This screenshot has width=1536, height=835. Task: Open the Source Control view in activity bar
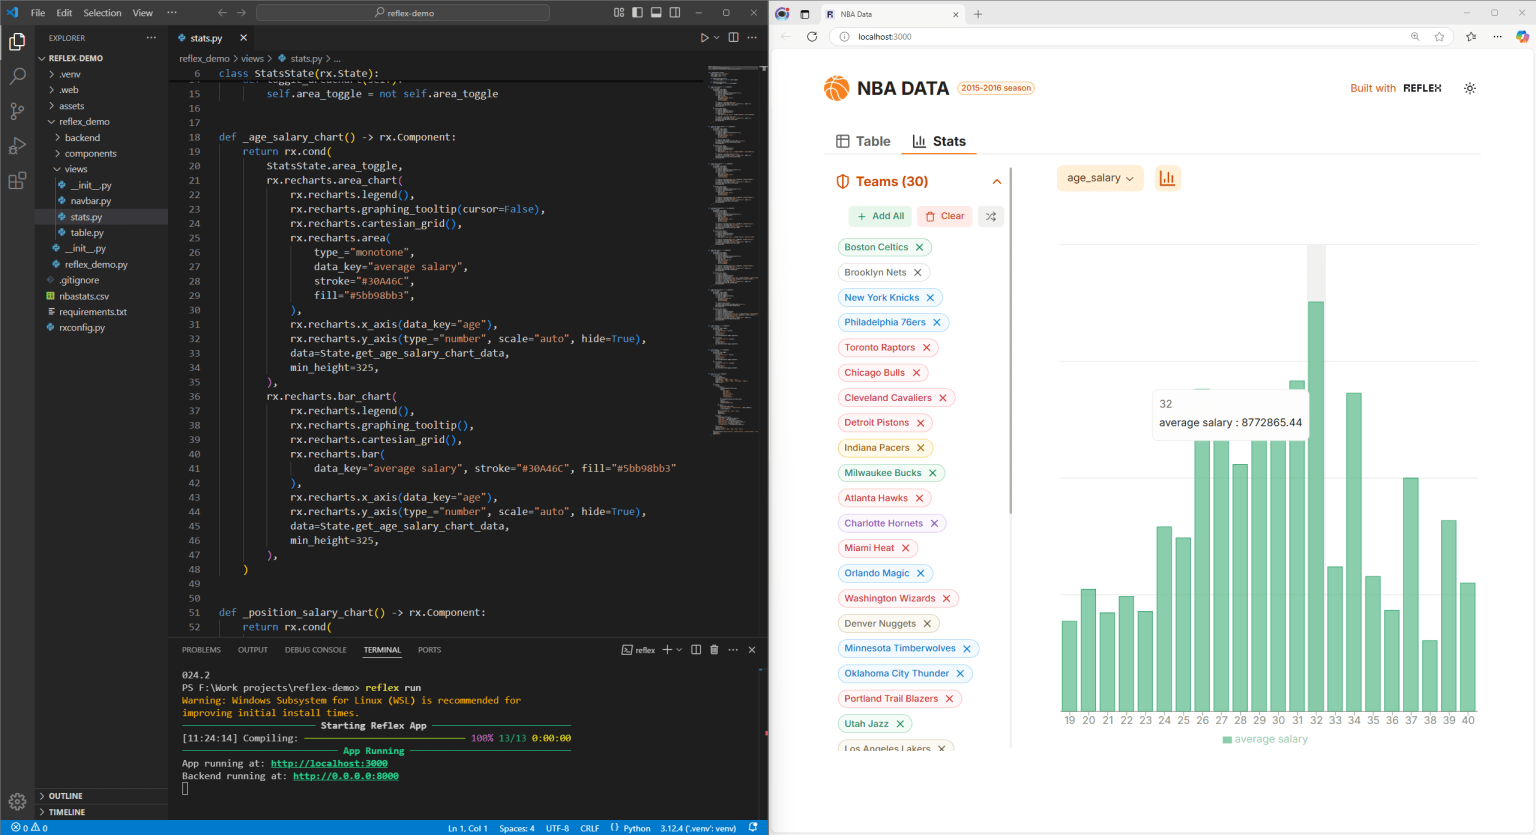pos(16,111)
